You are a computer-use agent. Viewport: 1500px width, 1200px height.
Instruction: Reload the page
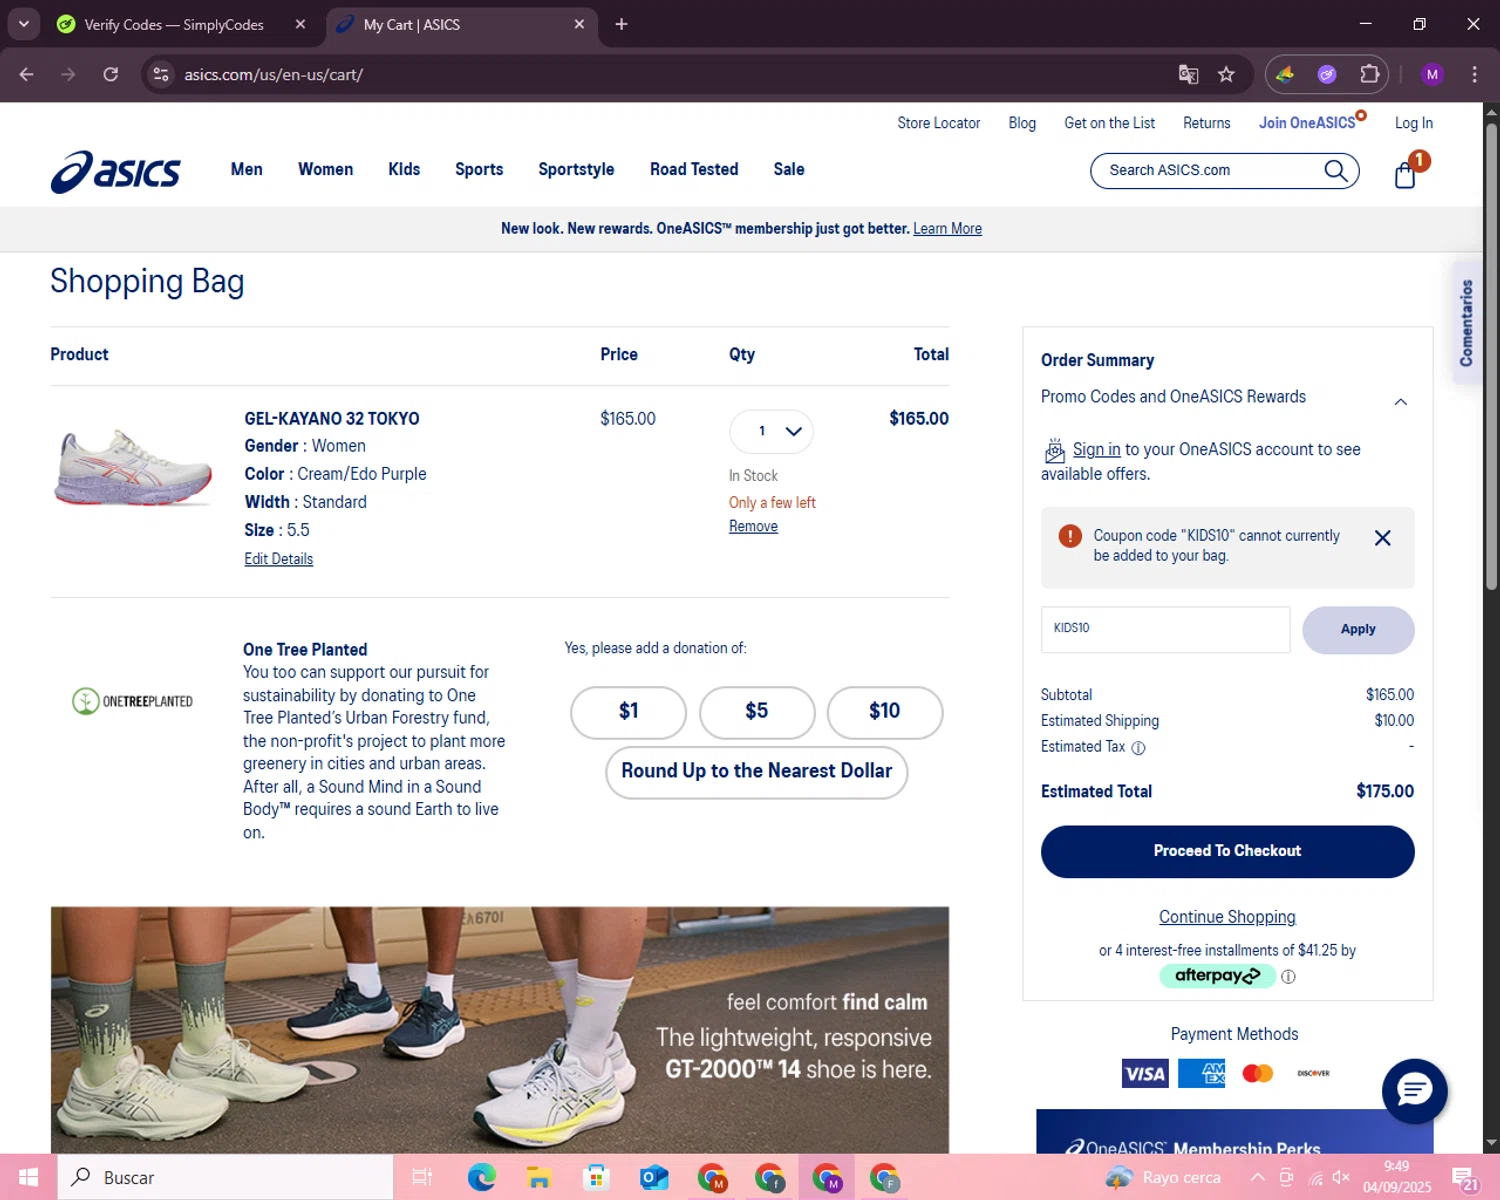pyautogui.click(x=111, y=74)
